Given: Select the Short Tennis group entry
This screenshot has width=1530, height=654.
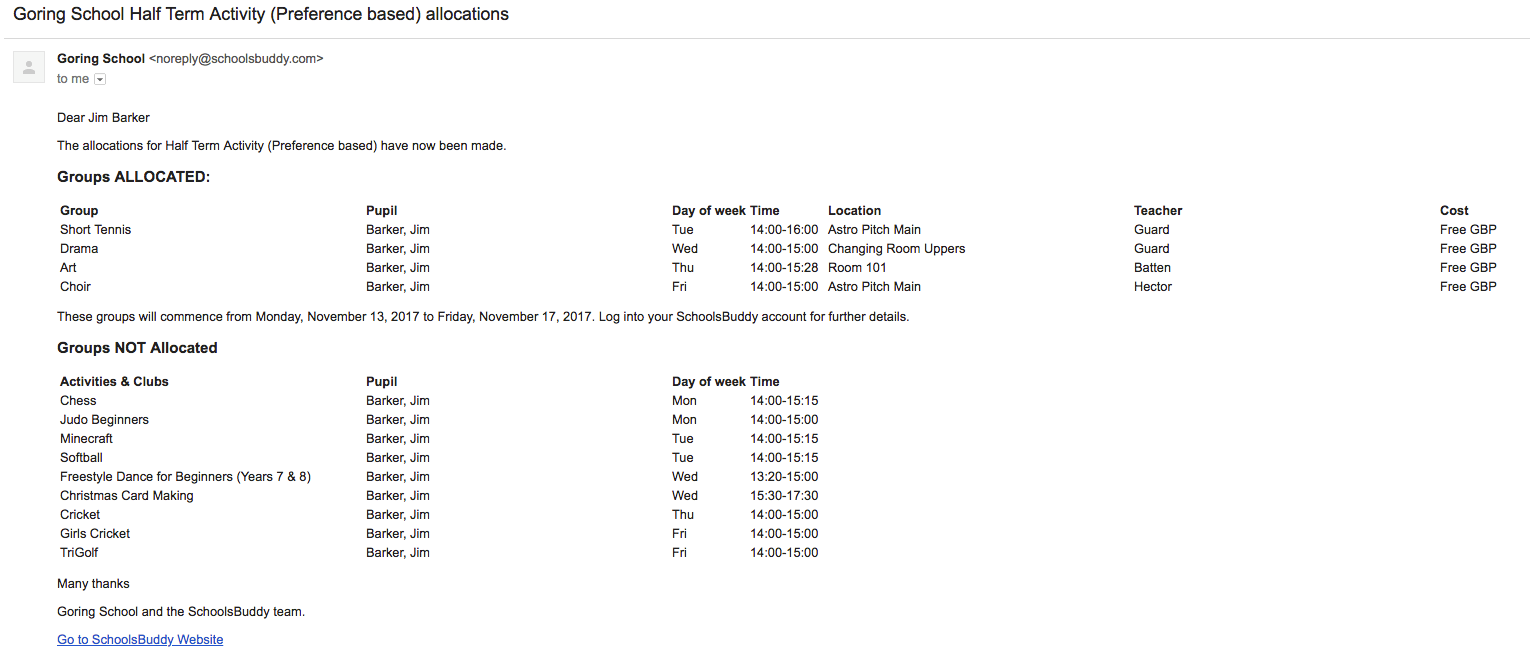Looking at the screenshot, I should pyautogui.click(x=95, y=230).
